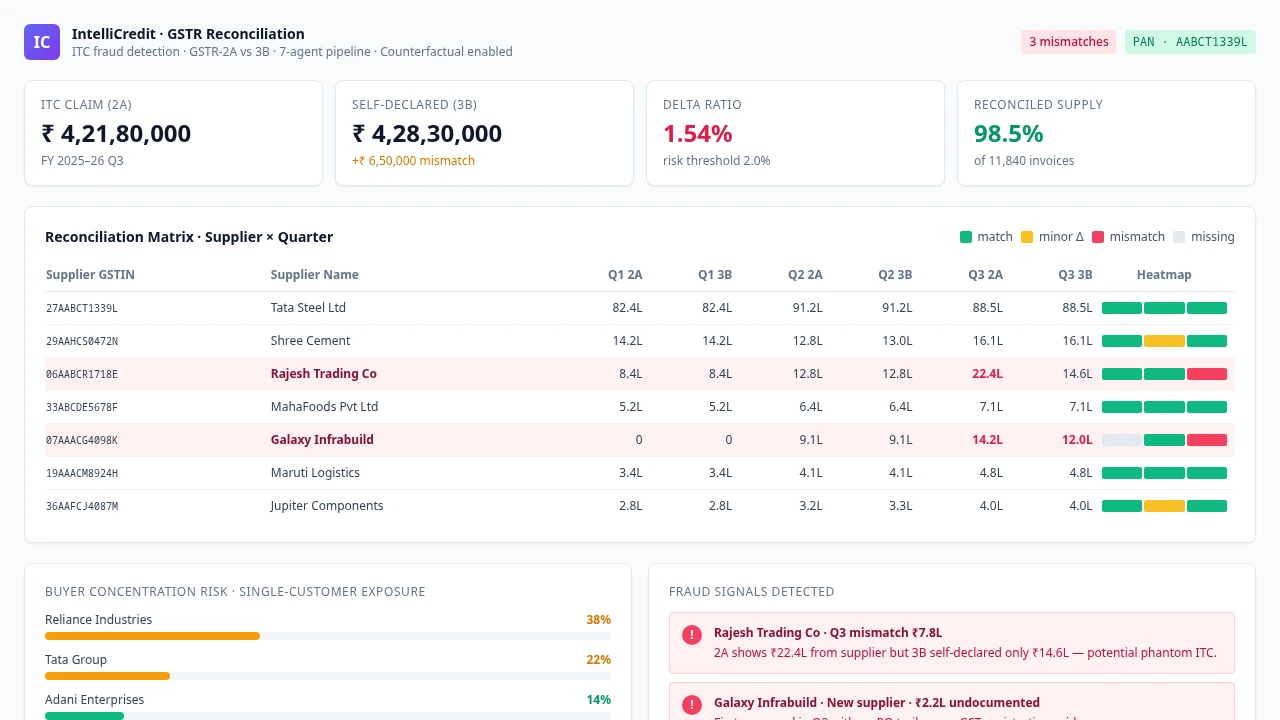Click GSTIN 19AAACM8924H
Image resolution: width=1280 pixels, height=720 pixels.
pos(82,473)
